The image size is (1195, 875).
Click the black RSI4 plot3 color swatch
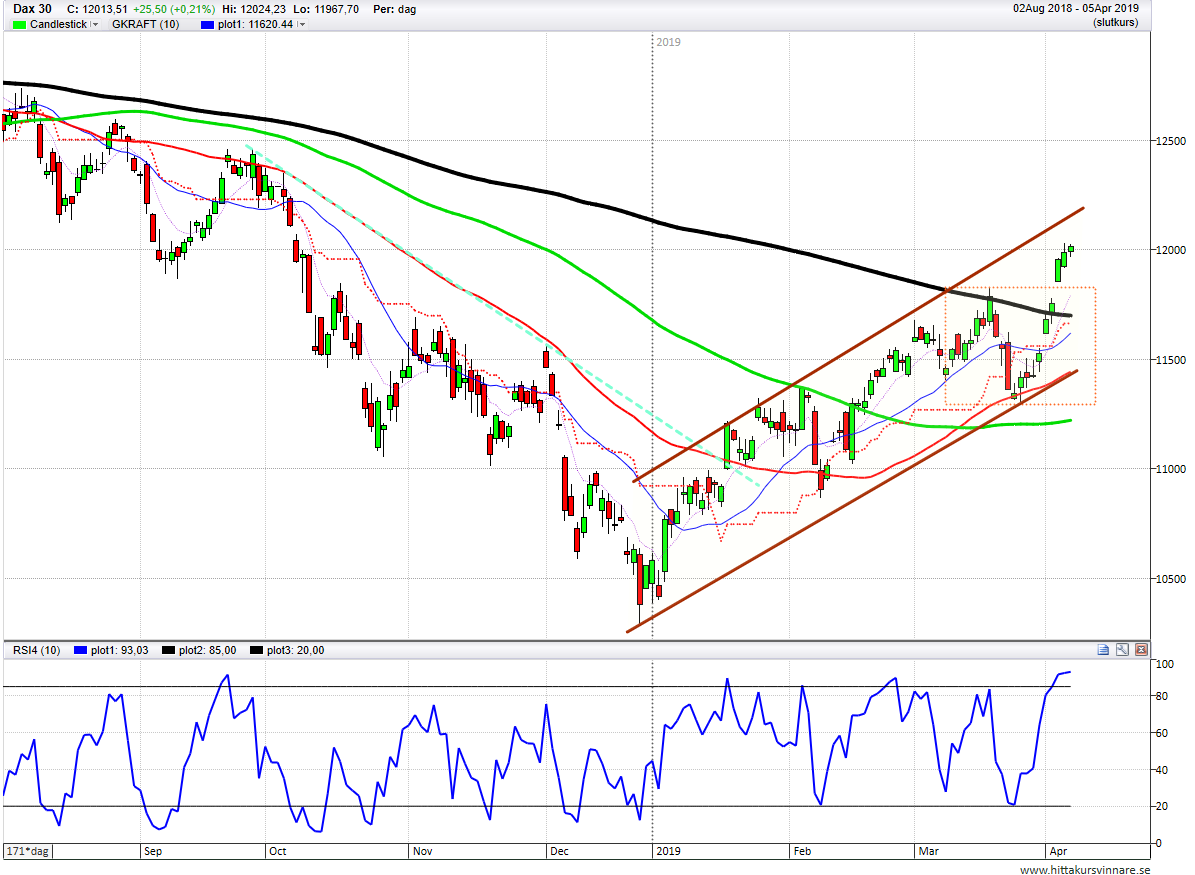point(256,650)
